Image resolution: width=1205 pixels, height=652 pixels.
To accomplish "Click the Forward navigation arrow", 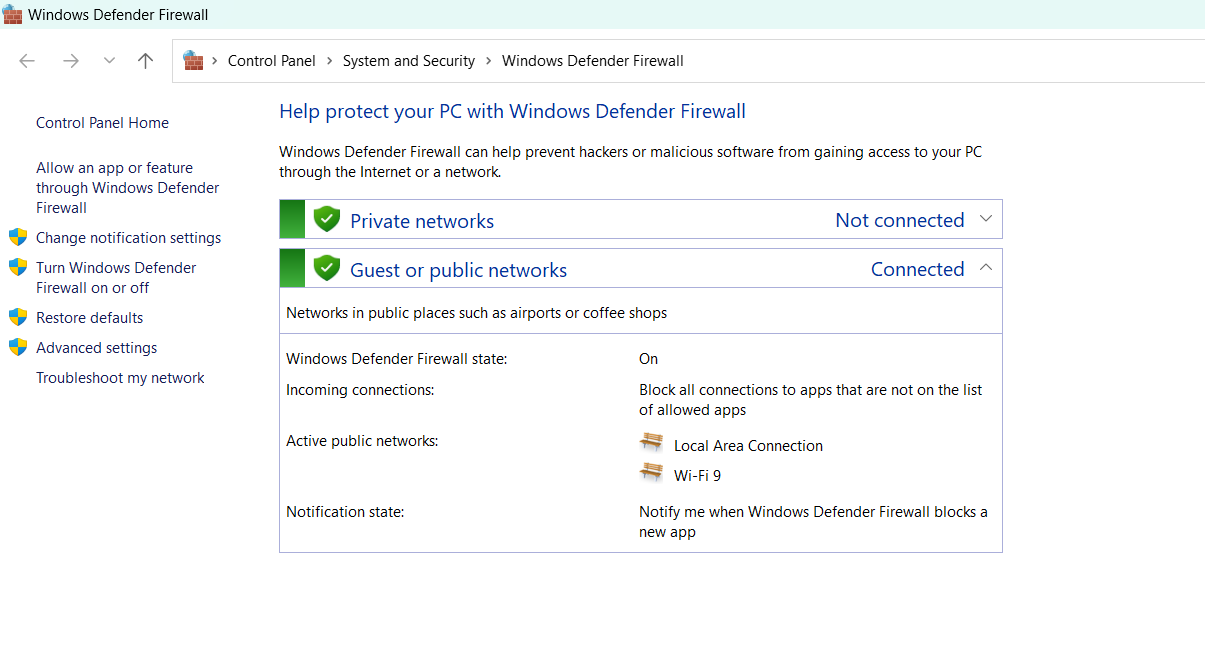I will (x=70, y=61).
